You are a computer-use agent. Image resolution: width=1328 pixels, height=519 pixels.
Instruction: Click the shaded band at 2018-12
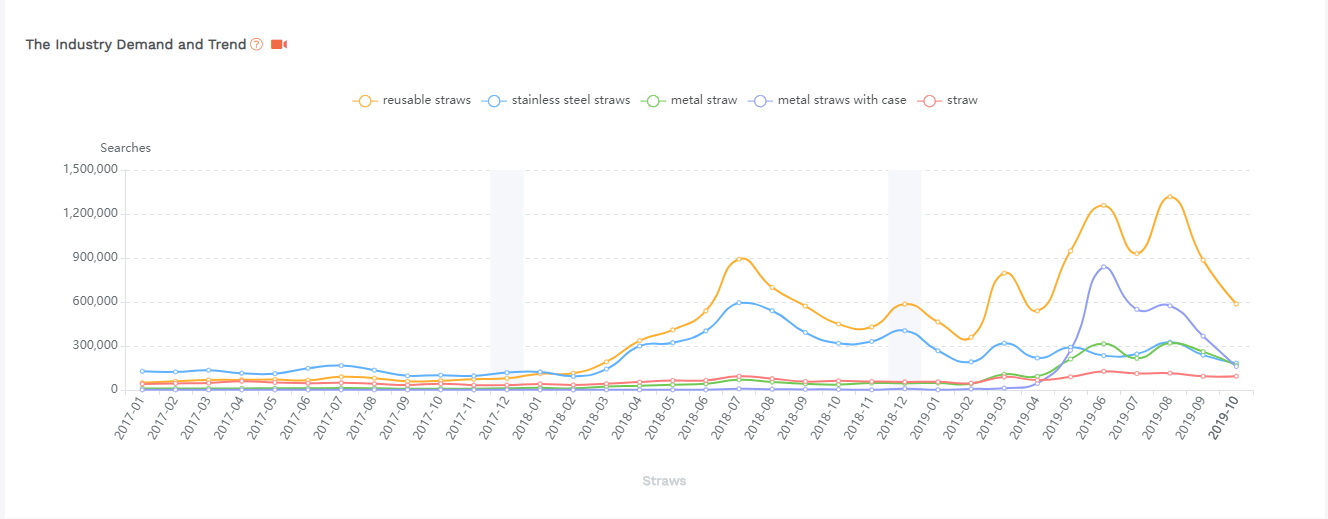pyautogui.click(x=904, y=280)
